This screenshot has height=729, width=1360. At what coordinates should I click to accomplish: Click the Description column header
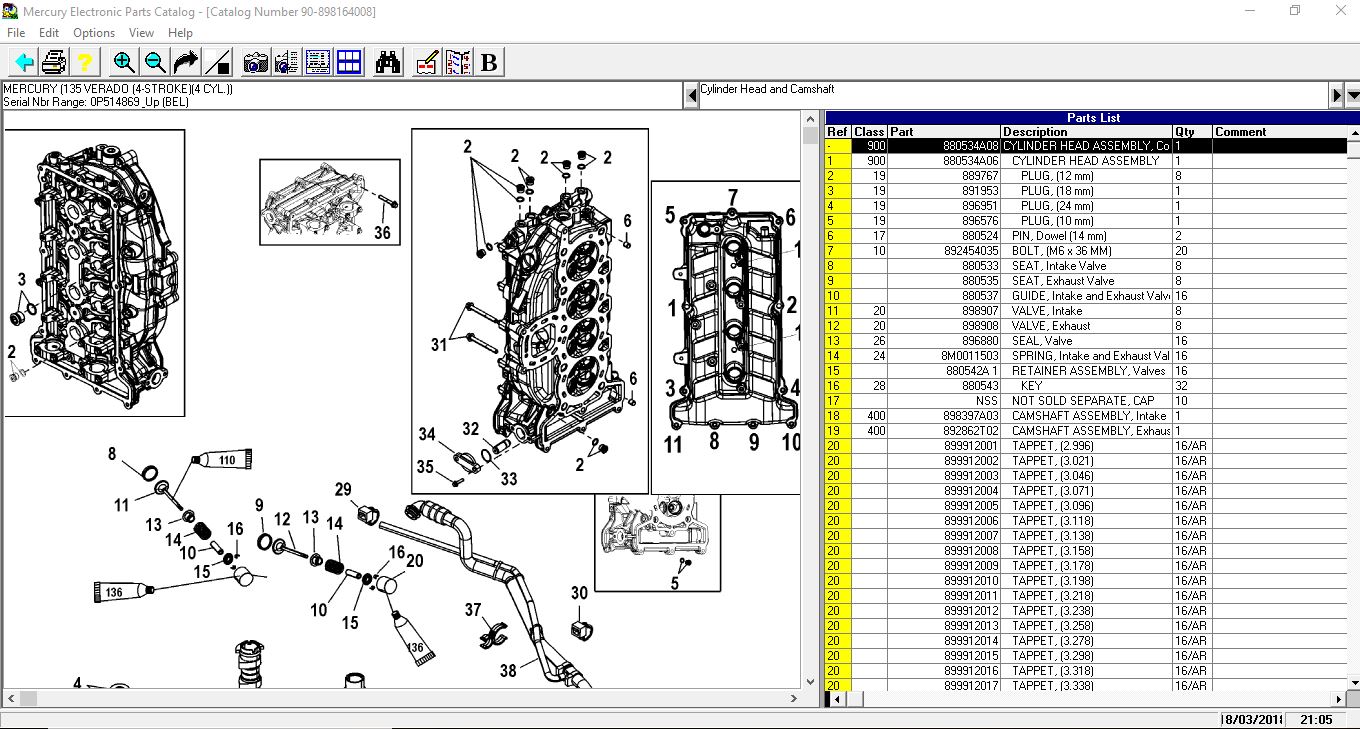click(x=1086, y=132)
